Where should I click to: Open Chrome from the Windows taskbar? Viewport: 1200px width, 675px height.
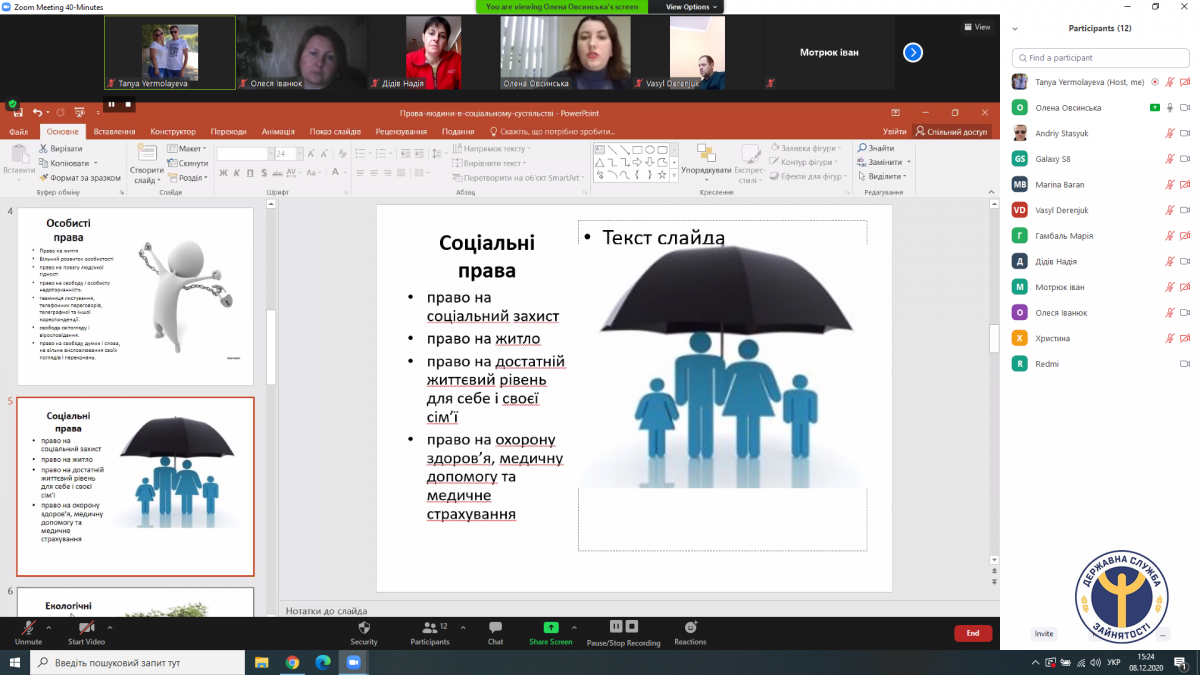[x=292, y=662]
